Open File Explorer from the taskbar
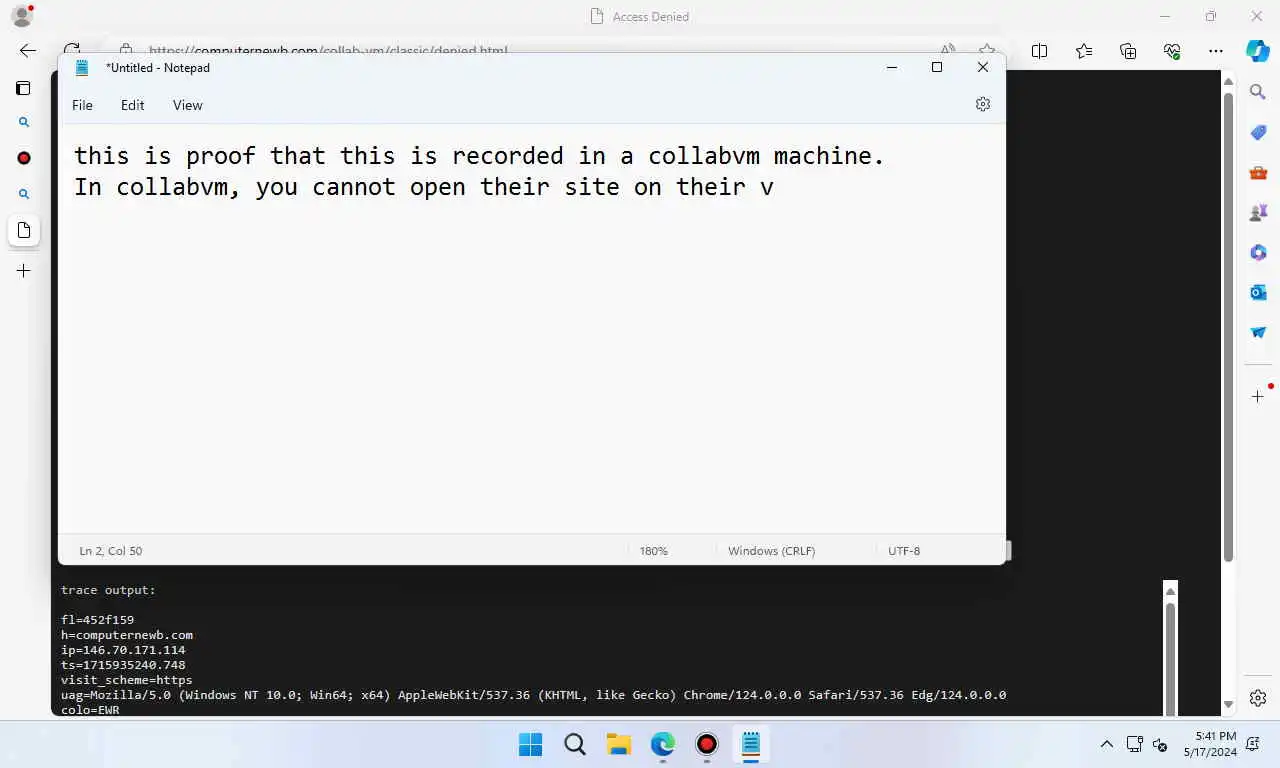 click(x=618, y=744)
